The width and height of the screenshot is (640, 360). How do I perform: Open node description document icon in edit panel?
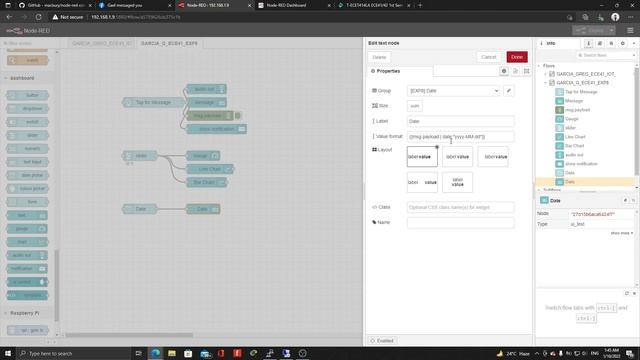coord(516,71)
